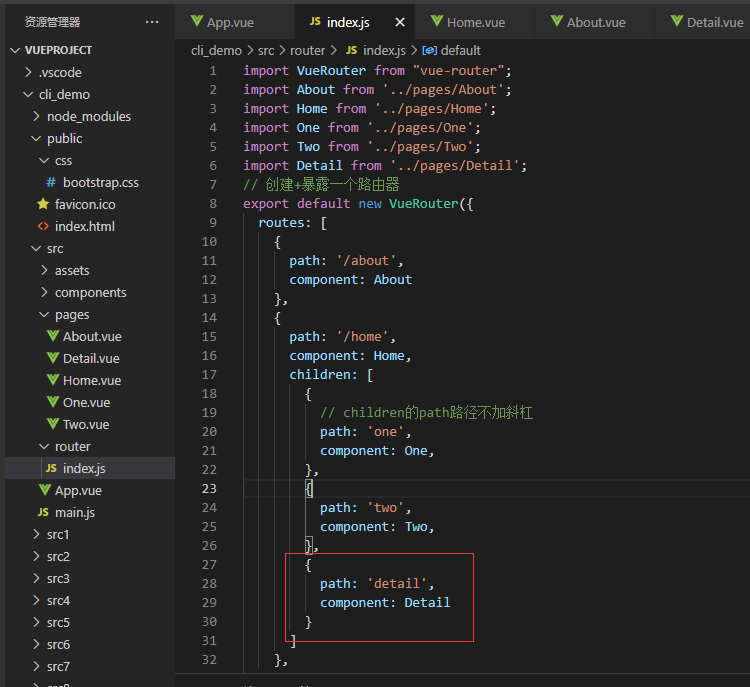This screenshot has height=687, width=750.
Task: Click index.js in the breadcrumb path
Action: 384,50
